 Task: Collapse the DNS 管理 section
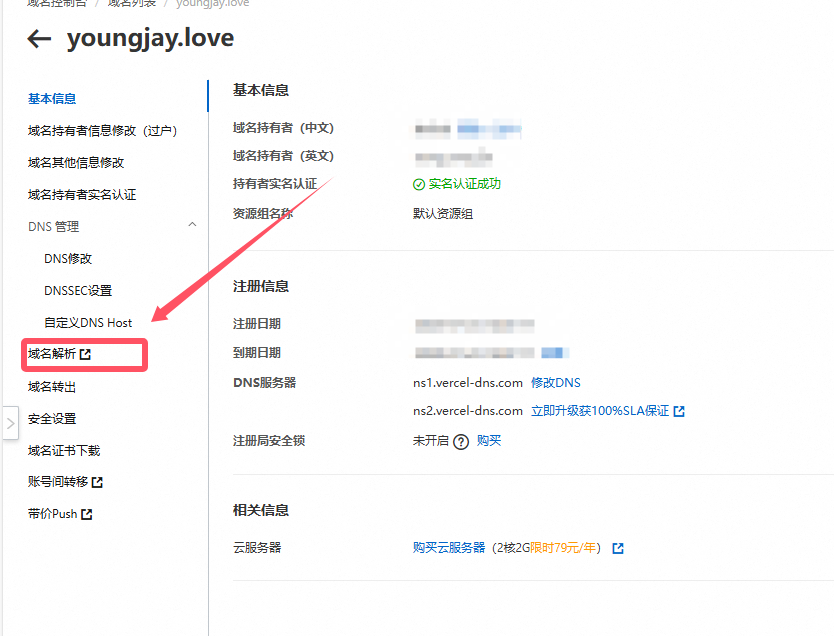(192, 226)
